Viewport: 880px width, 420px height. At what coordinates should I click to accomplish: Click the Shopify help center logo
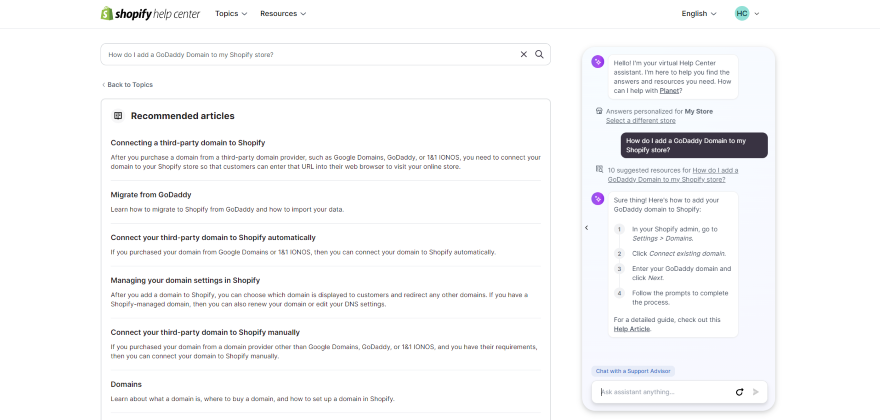(150, 13)
